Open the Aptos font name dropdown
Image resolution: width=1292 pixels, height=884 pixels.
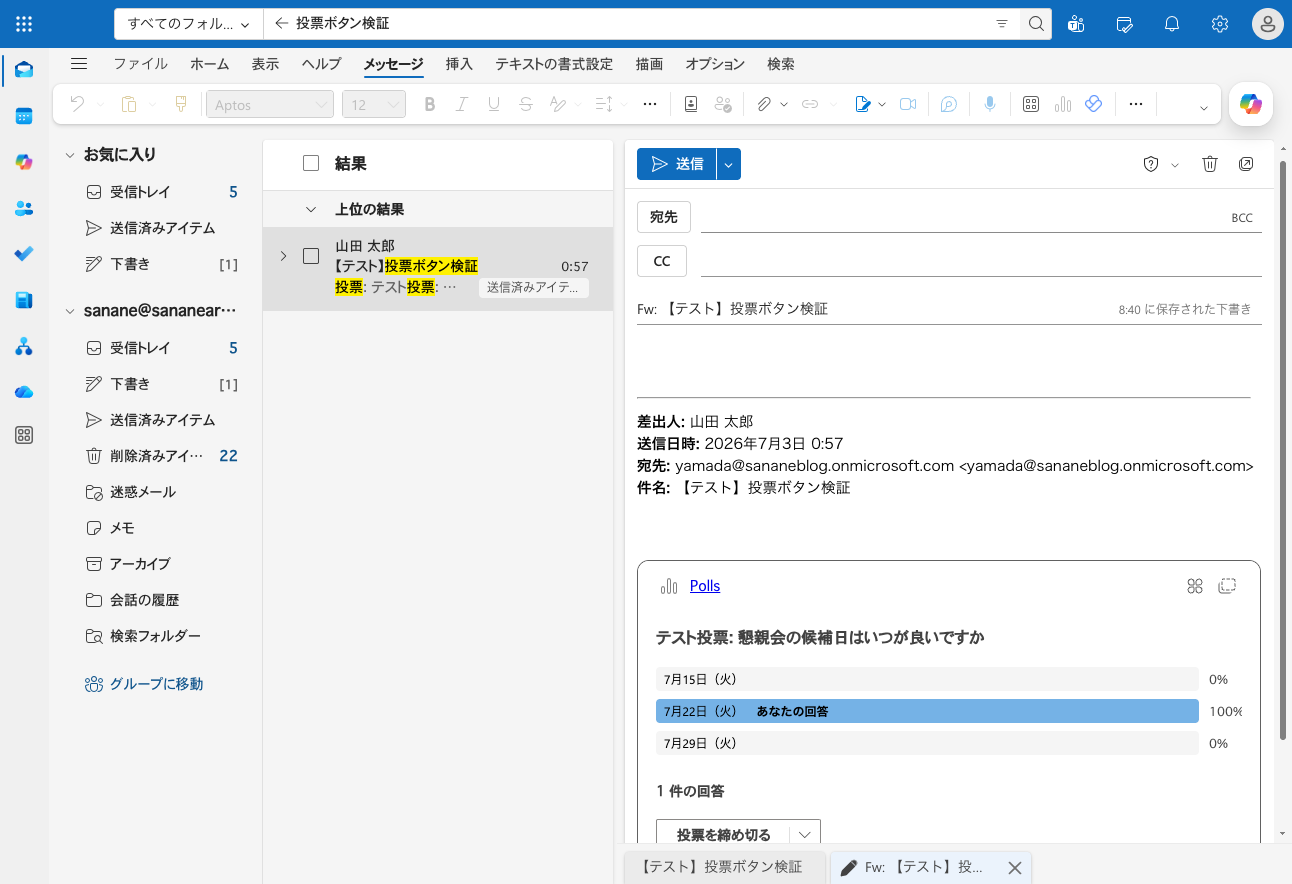point(270,104)
